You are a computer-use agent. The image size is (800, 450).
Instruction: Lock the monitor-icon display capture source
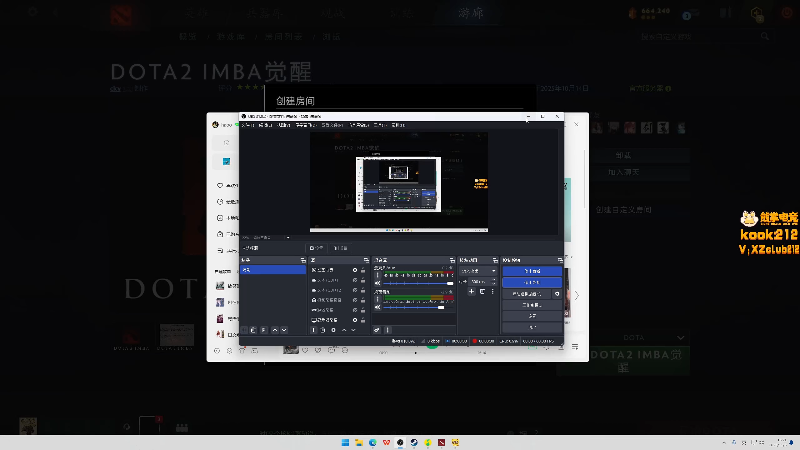pyautogui.click(x=363, y=320)
